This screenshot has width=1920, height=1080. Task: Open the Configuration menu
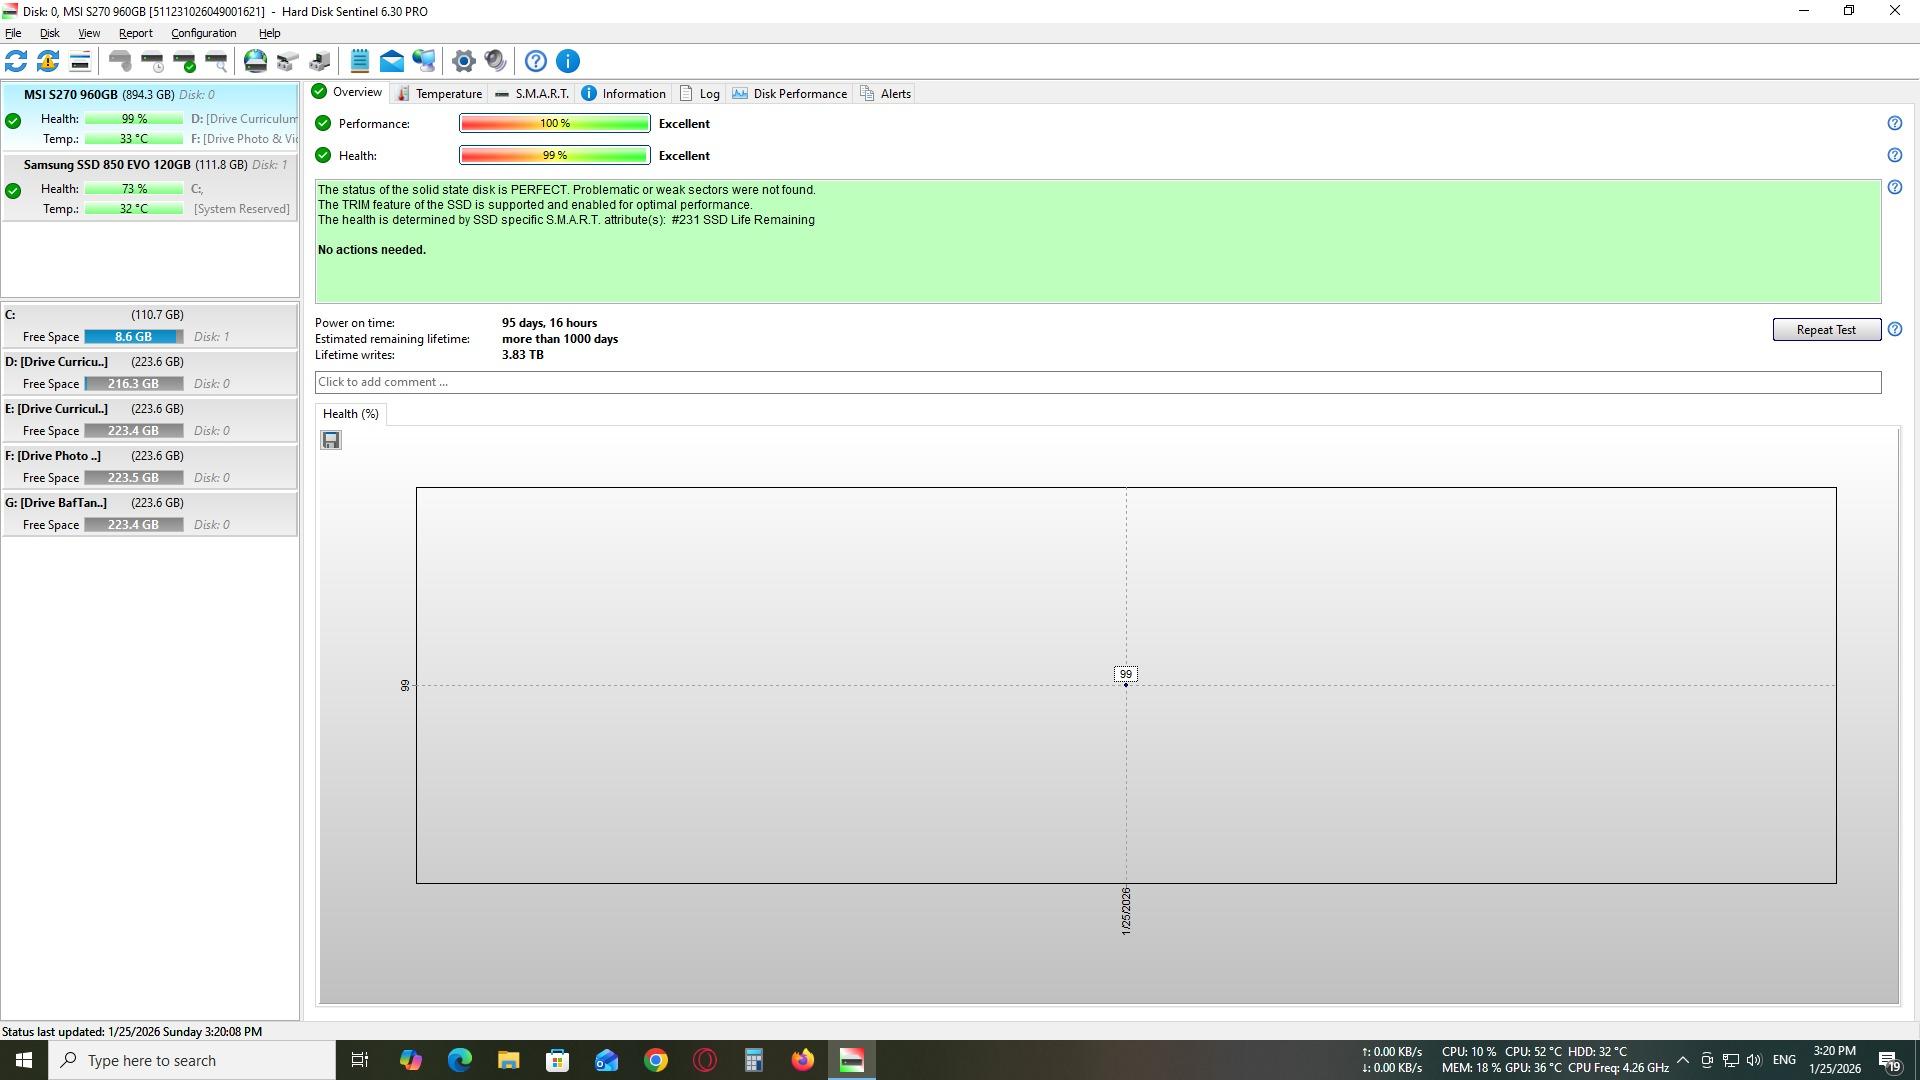203,33
